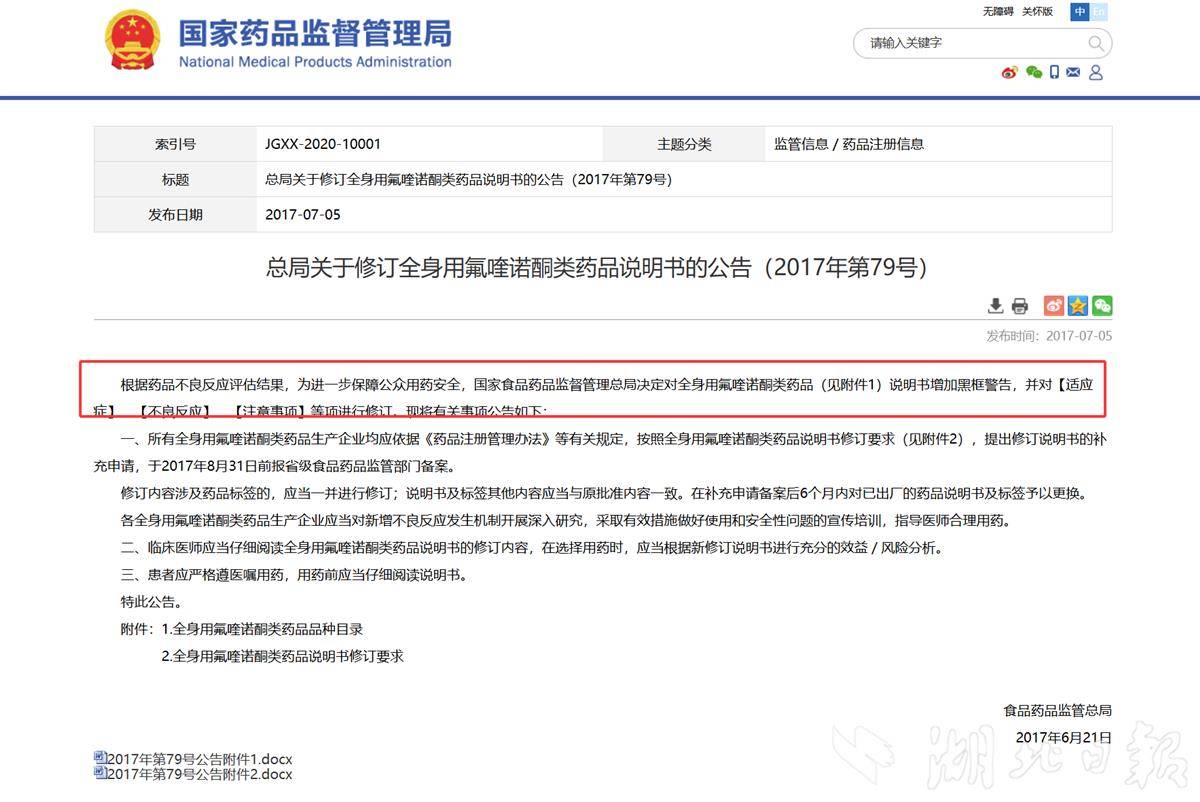Open the WeChat icon under the search box
1200x802 pixels.
1034,72
